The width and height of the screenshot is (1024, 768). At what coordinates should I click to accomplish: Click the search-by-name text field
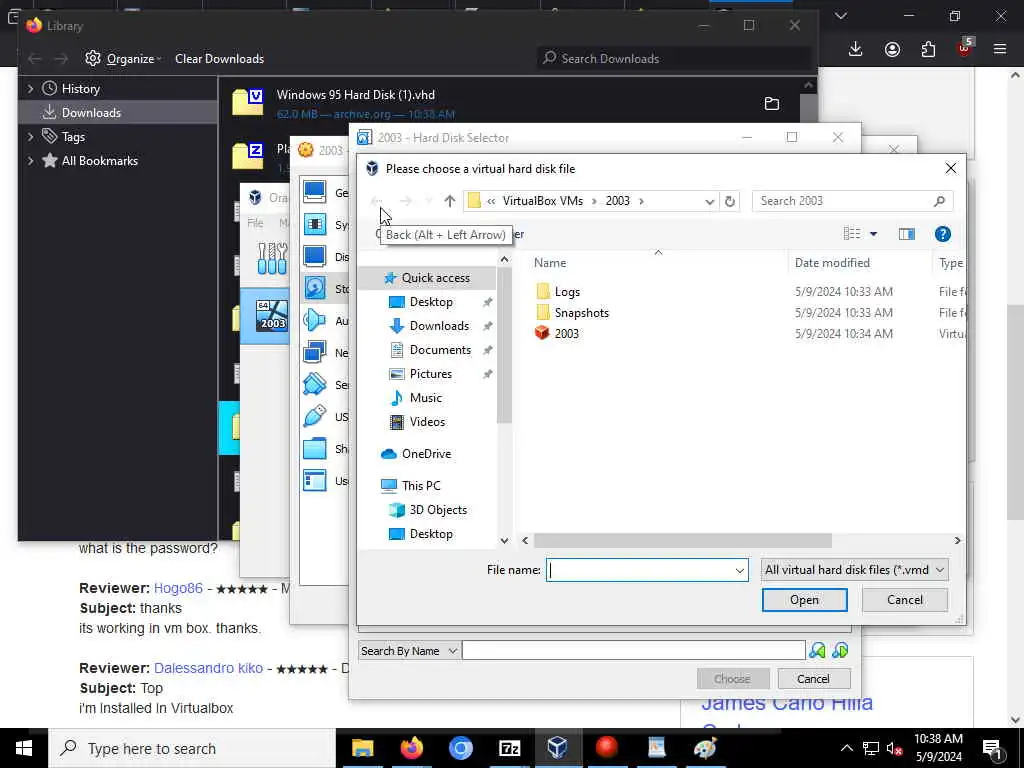[x=633, y=650]
